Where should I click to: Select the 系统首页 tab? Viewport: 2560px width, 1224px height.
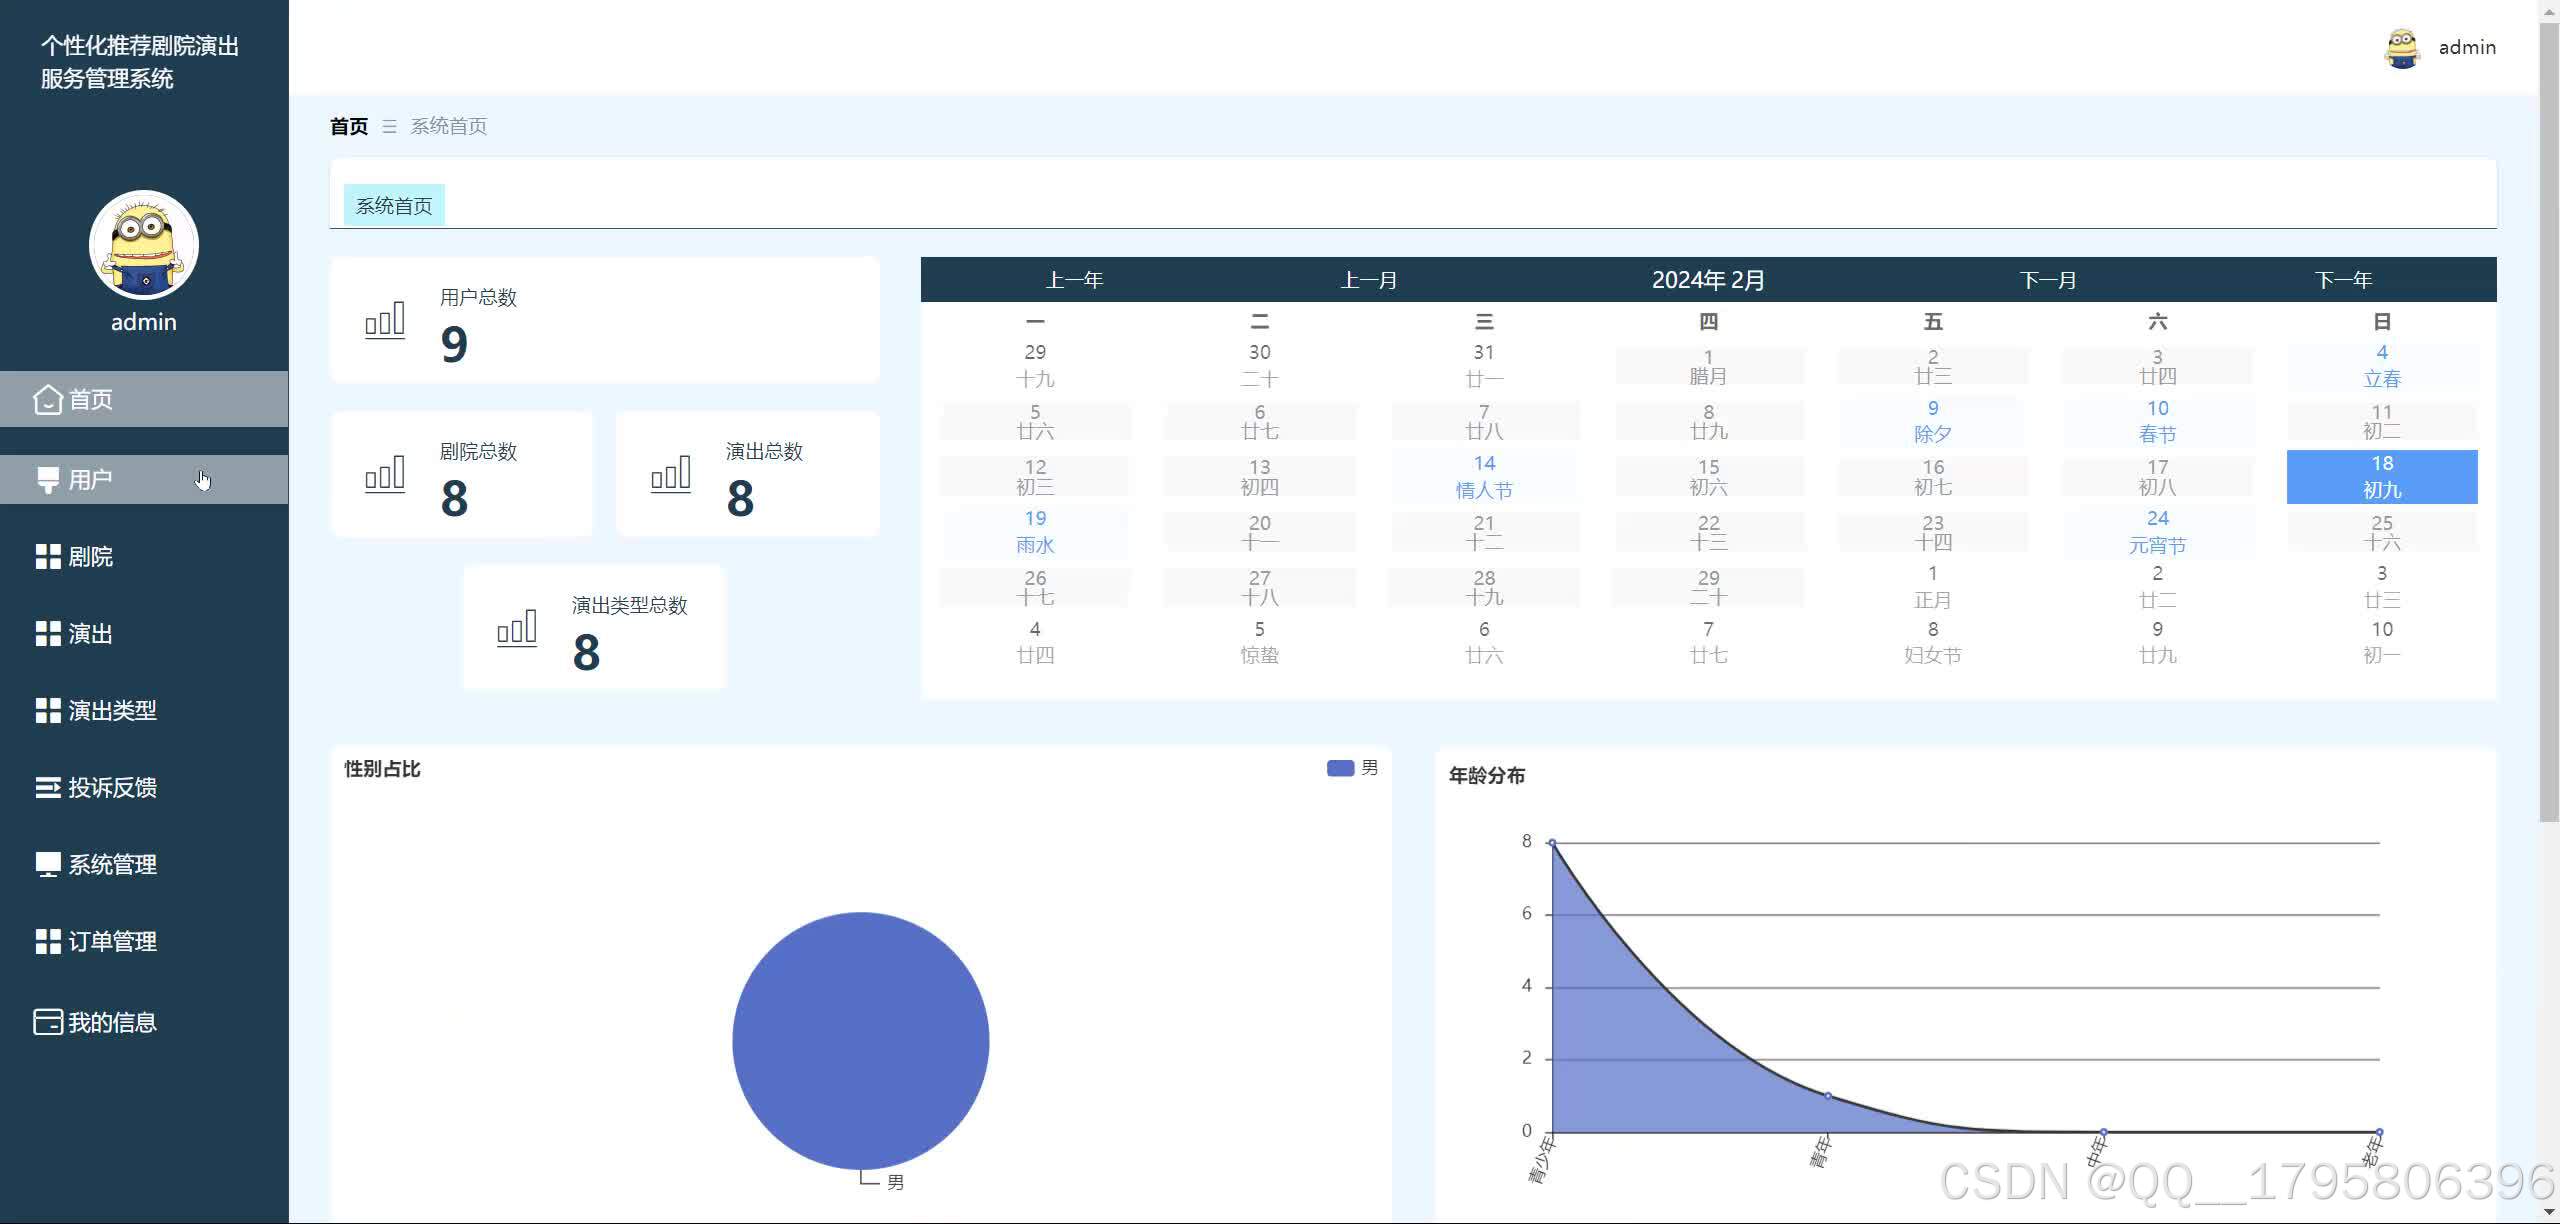click(x=394, y=206)
